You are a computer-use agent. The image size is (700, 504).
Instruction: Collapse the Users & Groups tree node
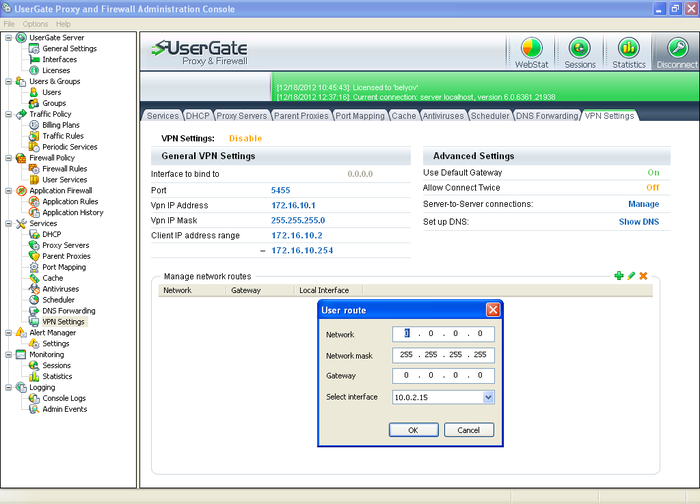8,82
